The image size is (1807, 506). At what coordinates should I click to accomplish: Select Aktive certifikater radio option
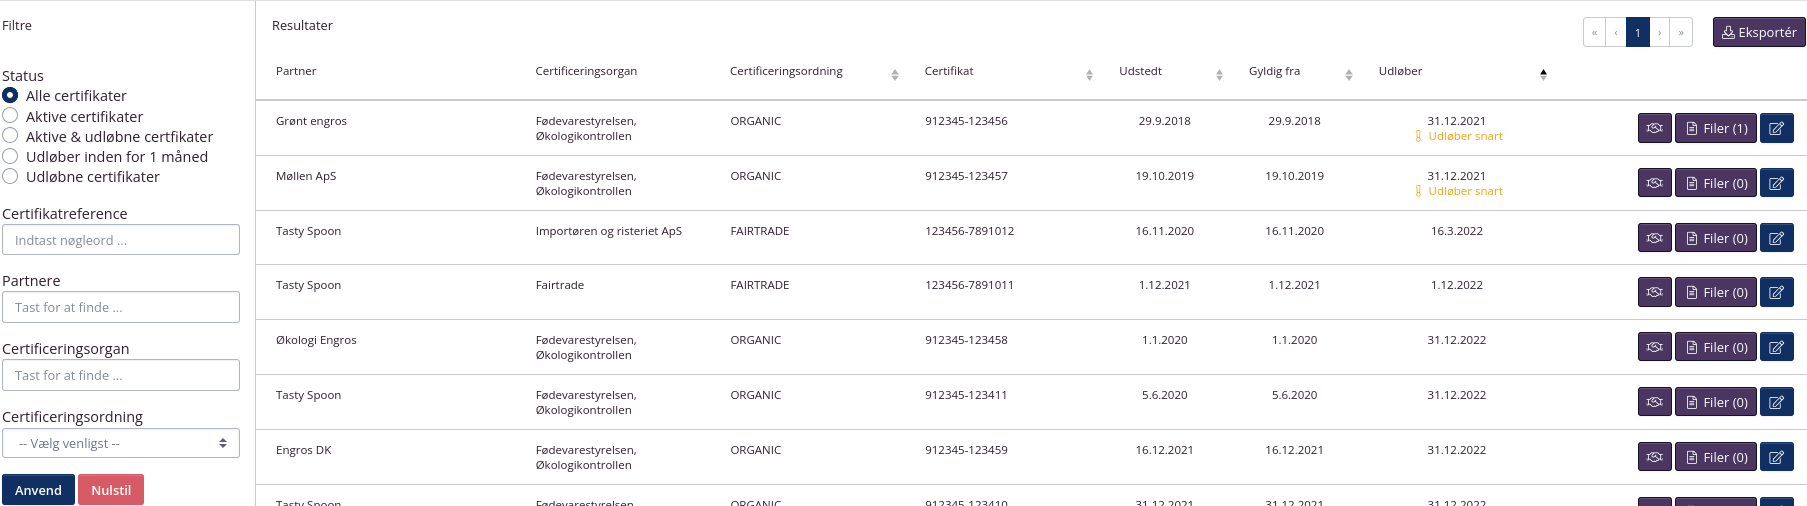tap(10, 116)
